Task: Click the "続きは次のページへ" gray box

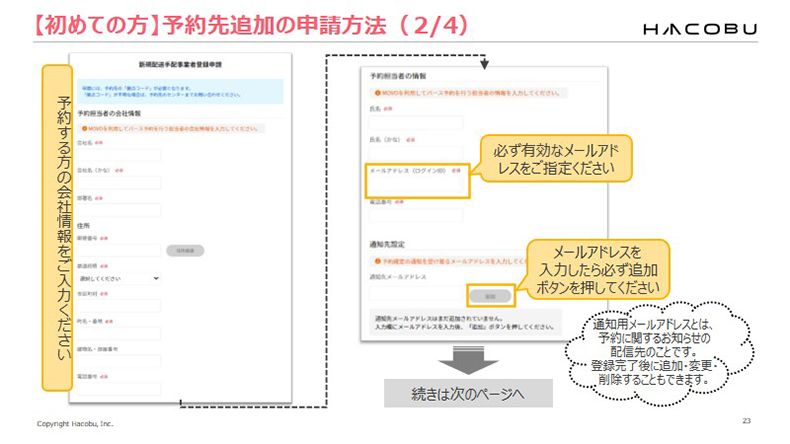Action: pyautogui.click(x=468, y=393)
